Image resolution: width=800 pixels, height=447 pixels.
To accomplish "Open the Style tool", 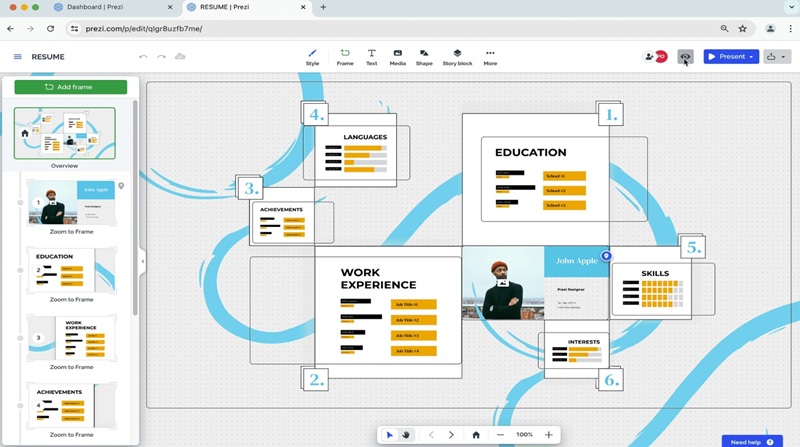I will tap(312, 57).
